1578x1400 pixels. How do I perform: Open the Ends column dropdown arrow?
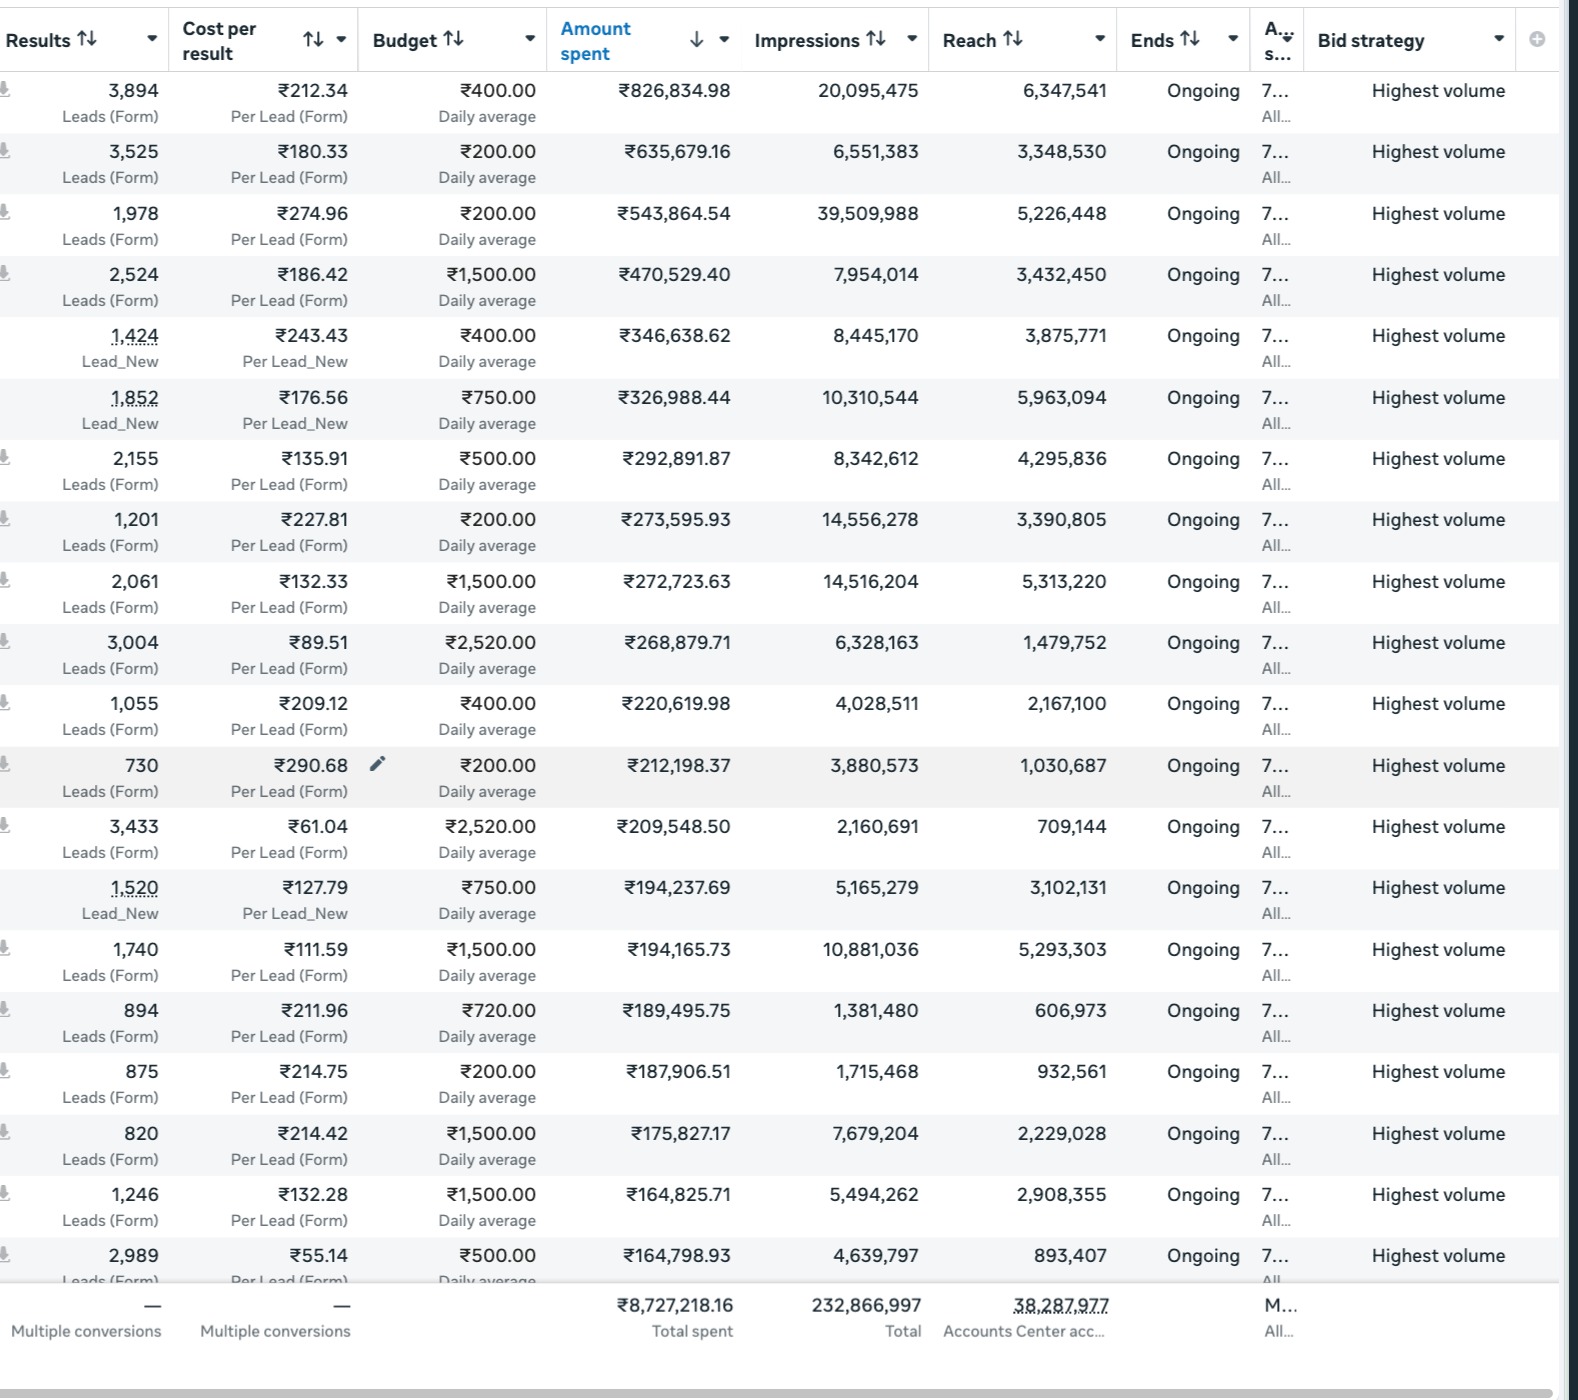1233,39
